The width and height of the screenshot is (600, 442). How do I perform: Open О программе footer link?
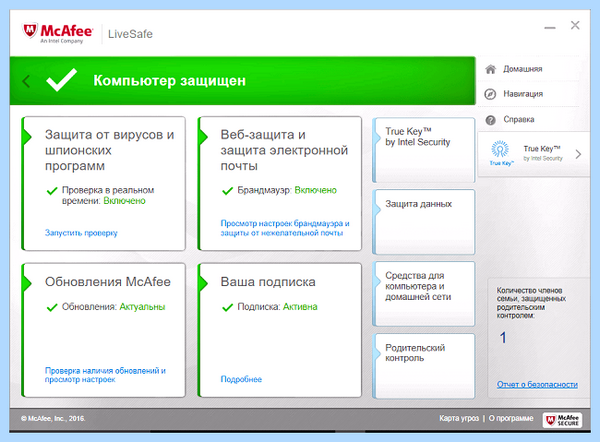(510, 418)
